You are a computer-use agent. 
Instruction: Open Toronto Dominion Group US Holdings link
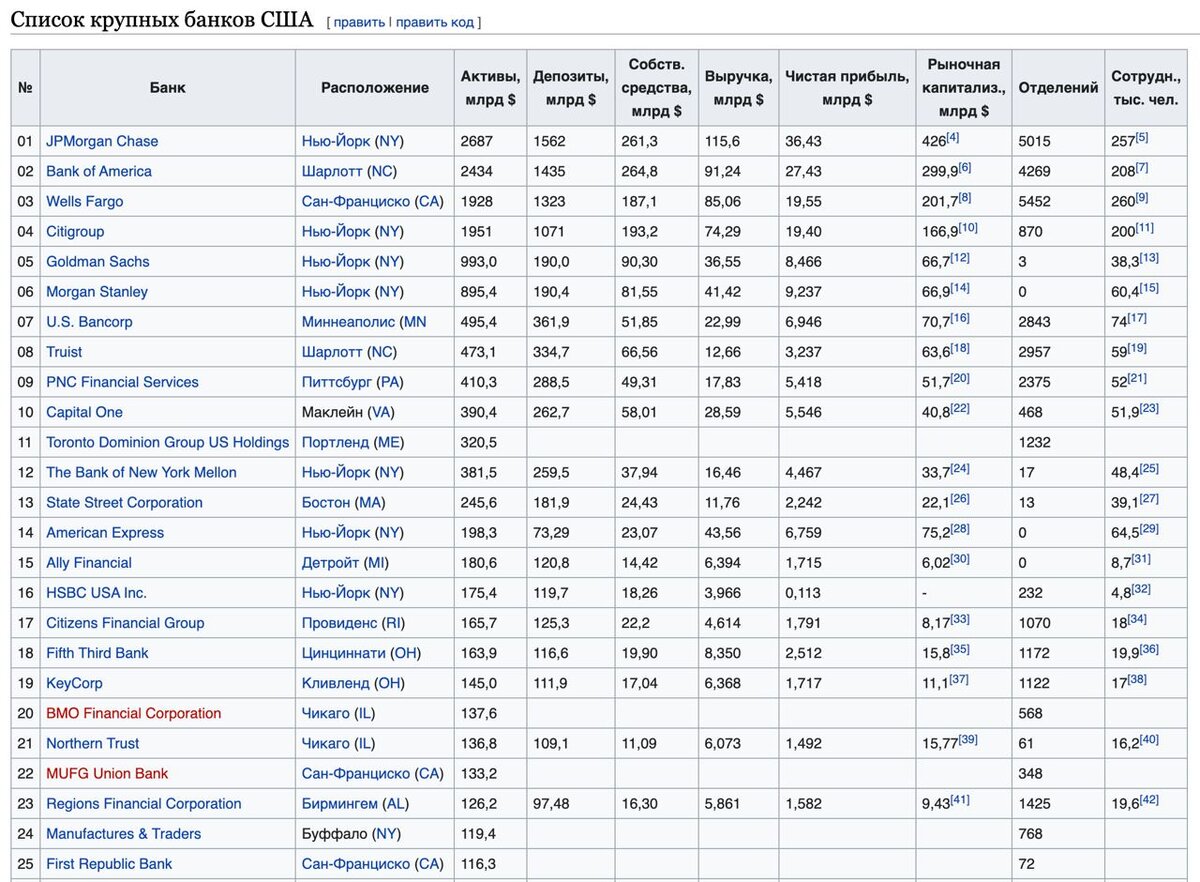[167, 442]
